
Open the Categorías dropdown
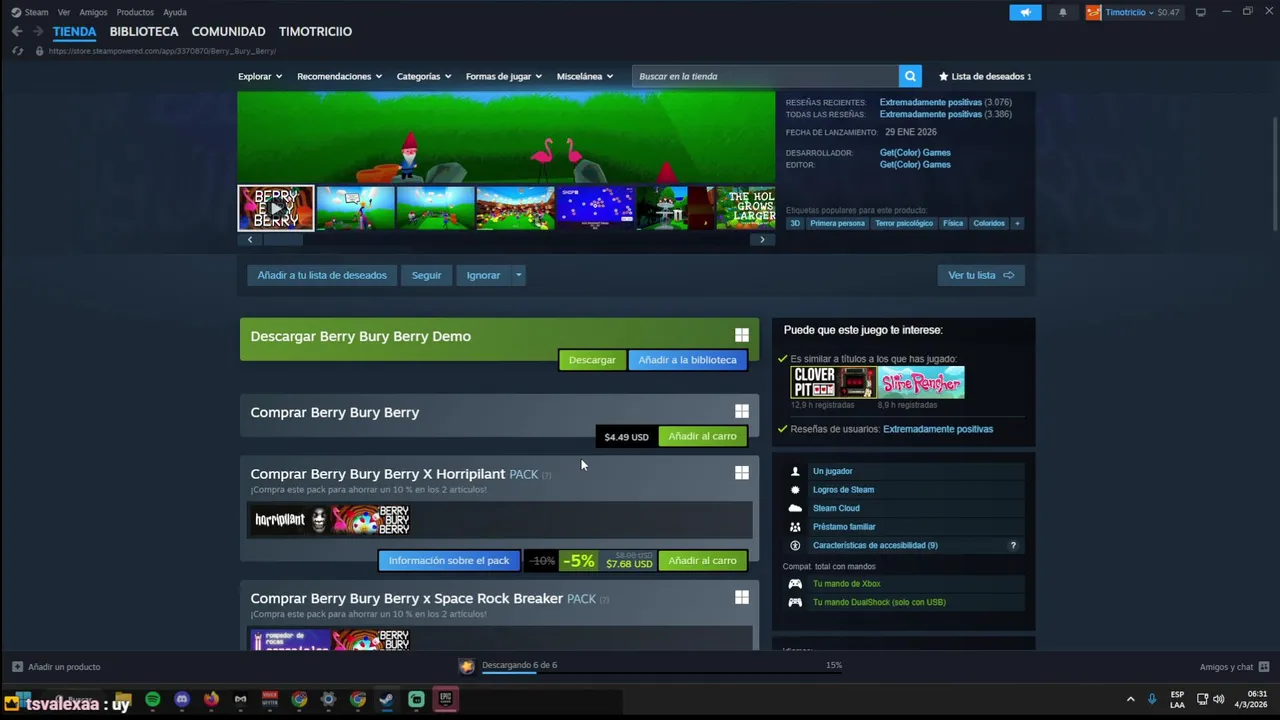click(424, 76)
